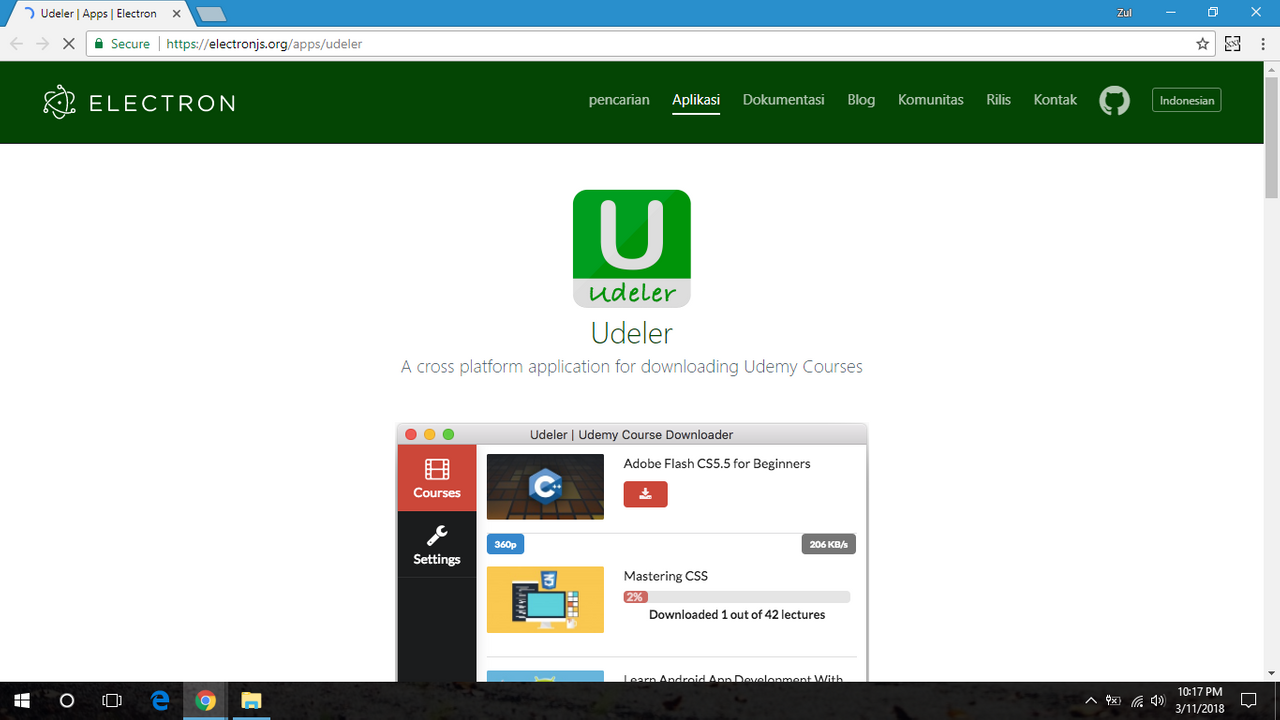1280x720 pixels.
Task: Open File Explorer from taskbar
Action: (251, 700)
